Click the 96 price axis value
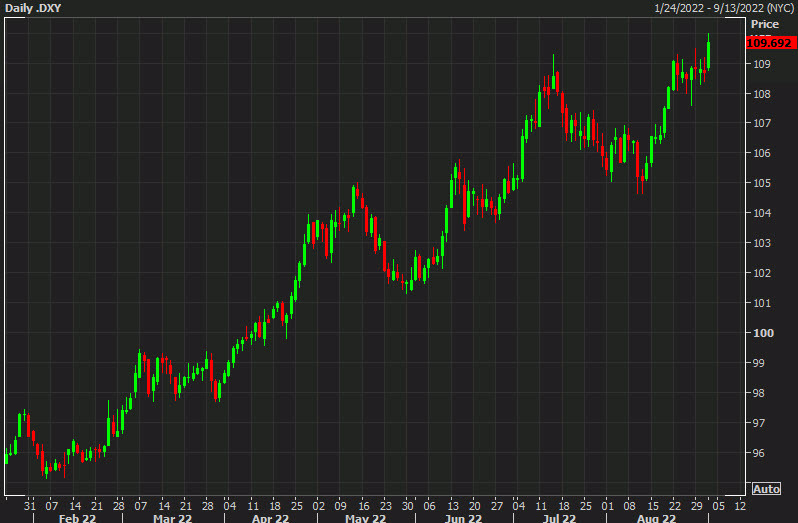This screenshot has width=798, height=523. tap(760, 453)
